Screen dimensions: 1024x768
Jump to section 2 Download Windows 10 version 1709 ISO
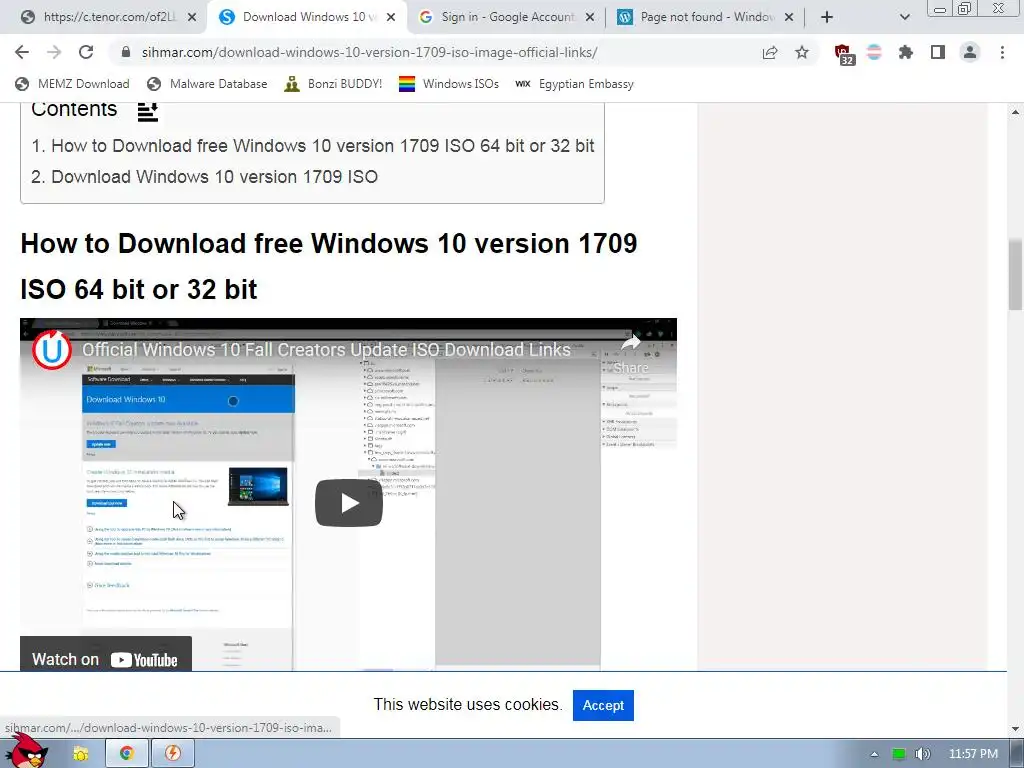tap(204, 177)
